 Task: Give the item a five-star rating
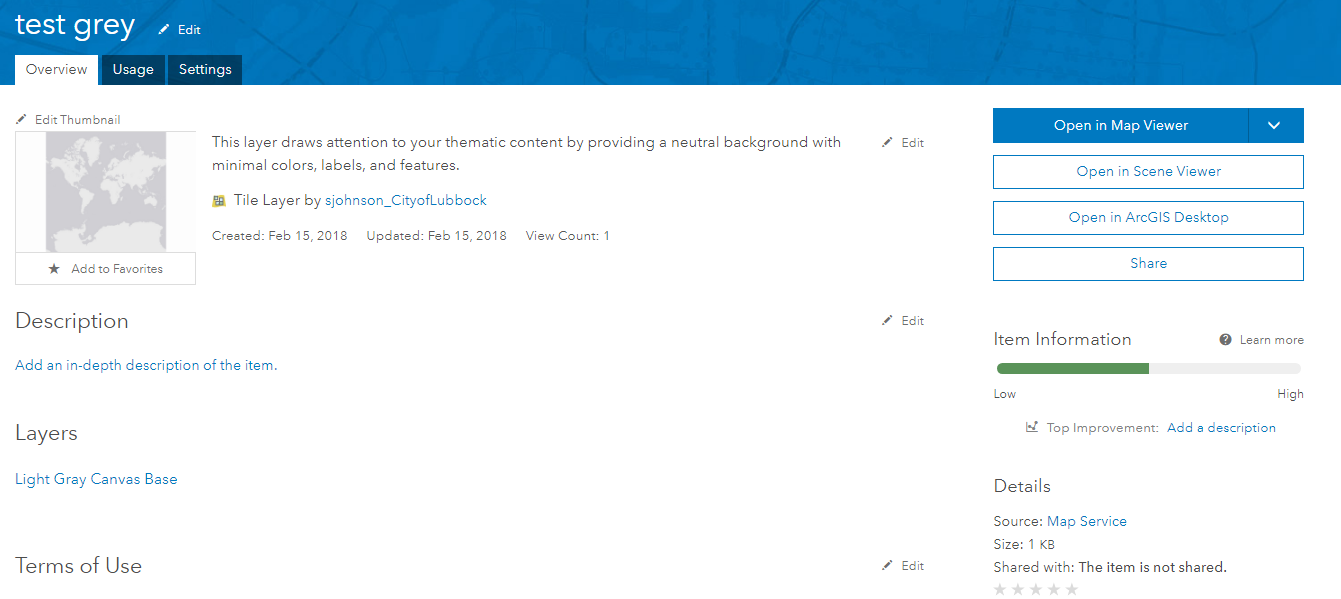(1072, 590)
